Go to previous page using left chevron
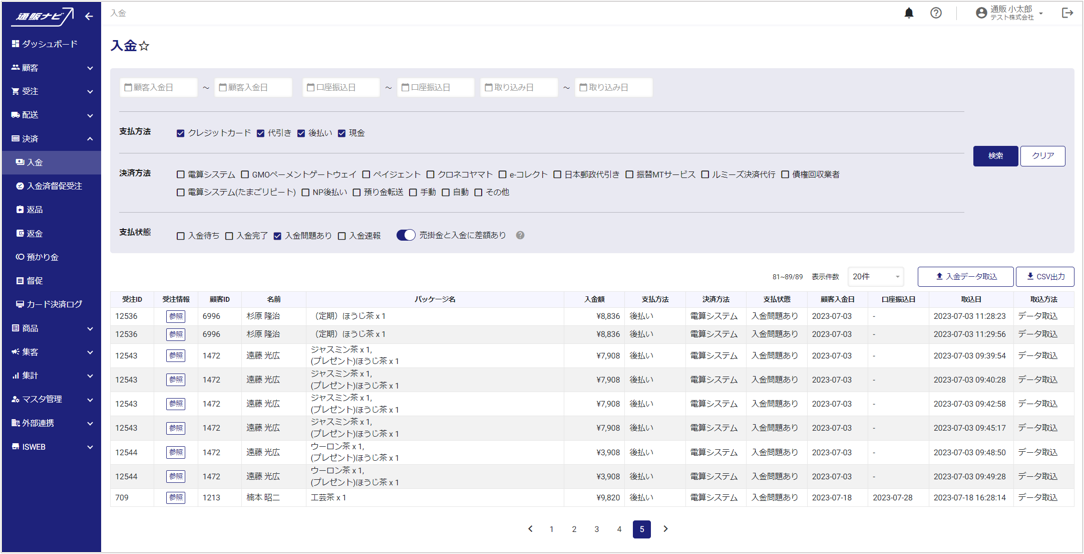The image size is (1084, 554). 530,529
